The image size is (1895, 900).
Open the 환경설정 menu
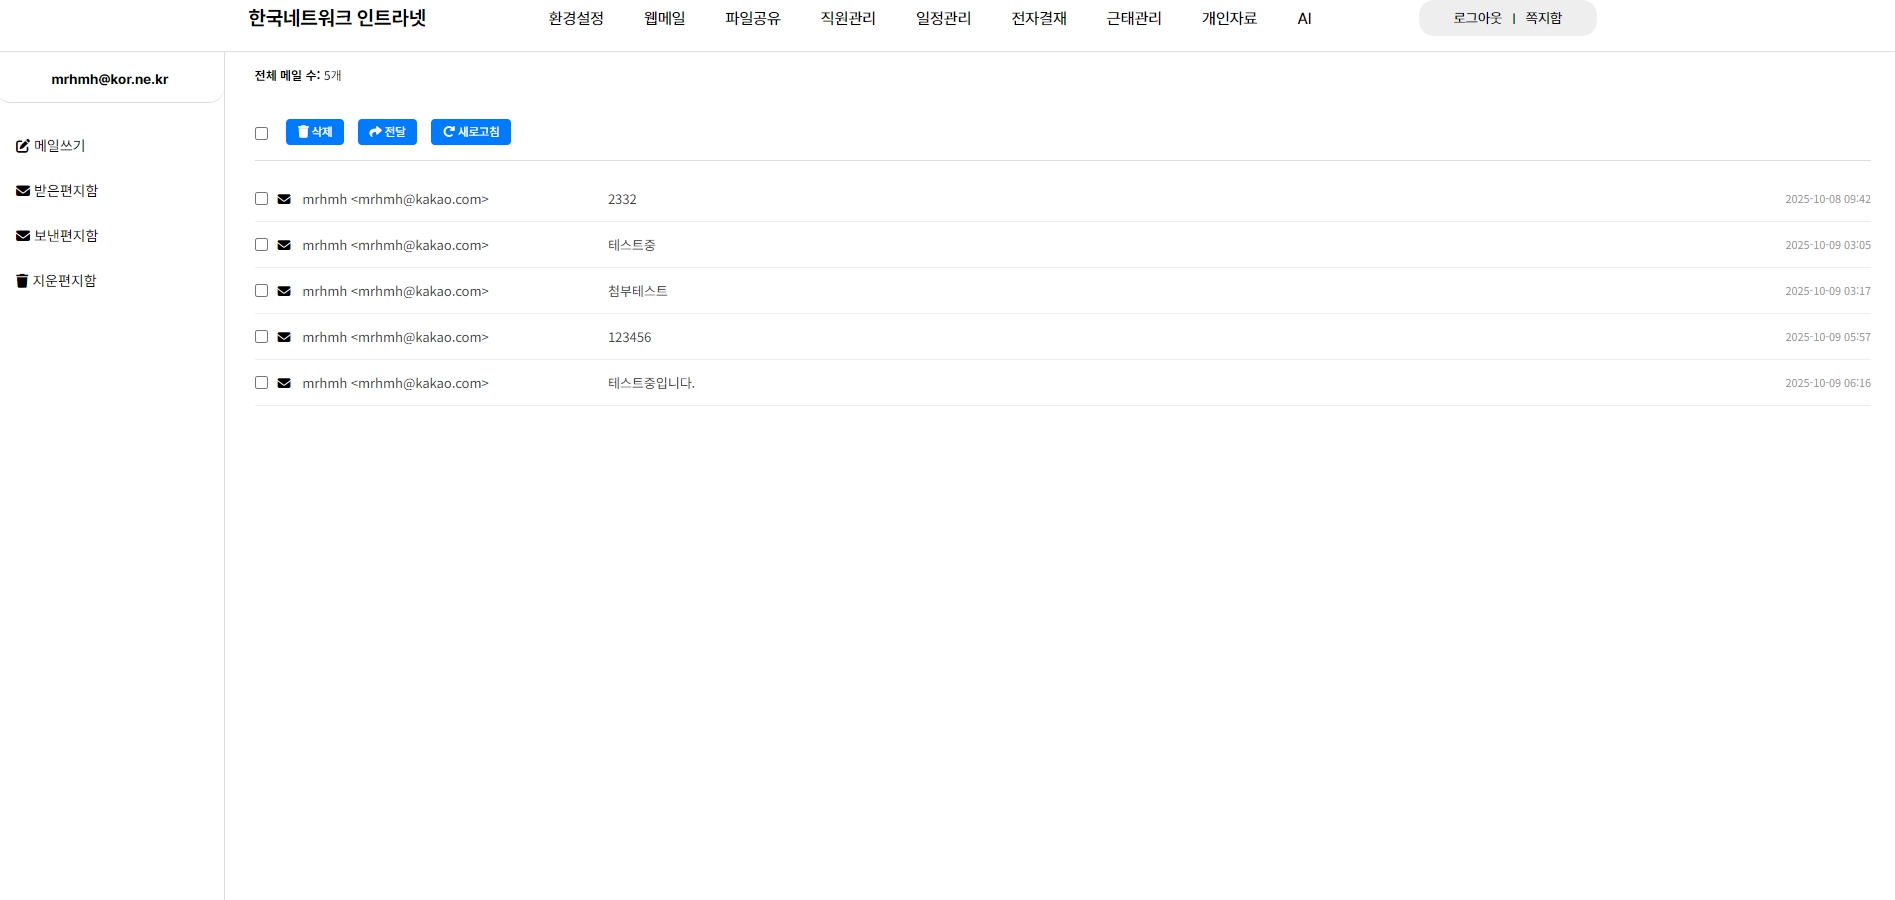pos(576,19)
